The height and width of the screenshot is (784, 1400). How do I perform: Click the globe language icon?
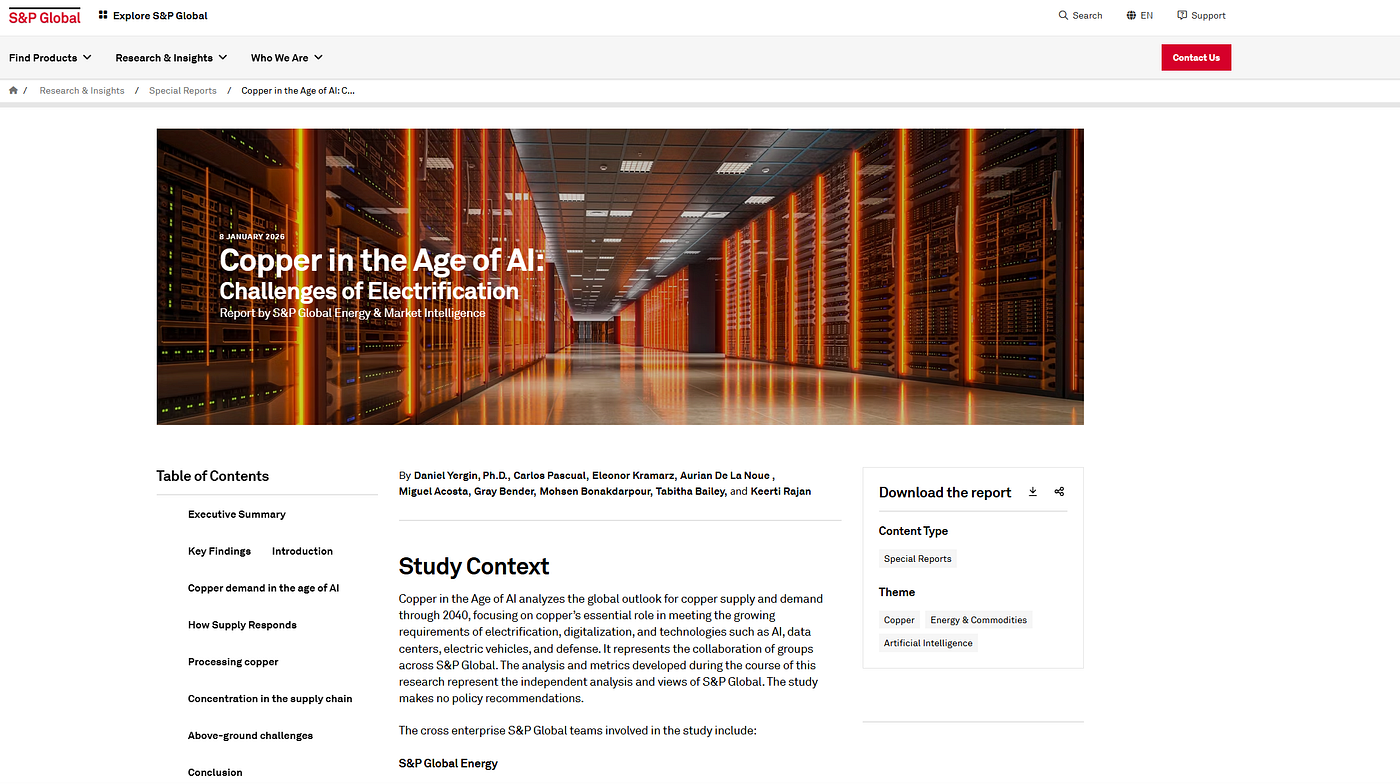click(x=1131, y=16)
